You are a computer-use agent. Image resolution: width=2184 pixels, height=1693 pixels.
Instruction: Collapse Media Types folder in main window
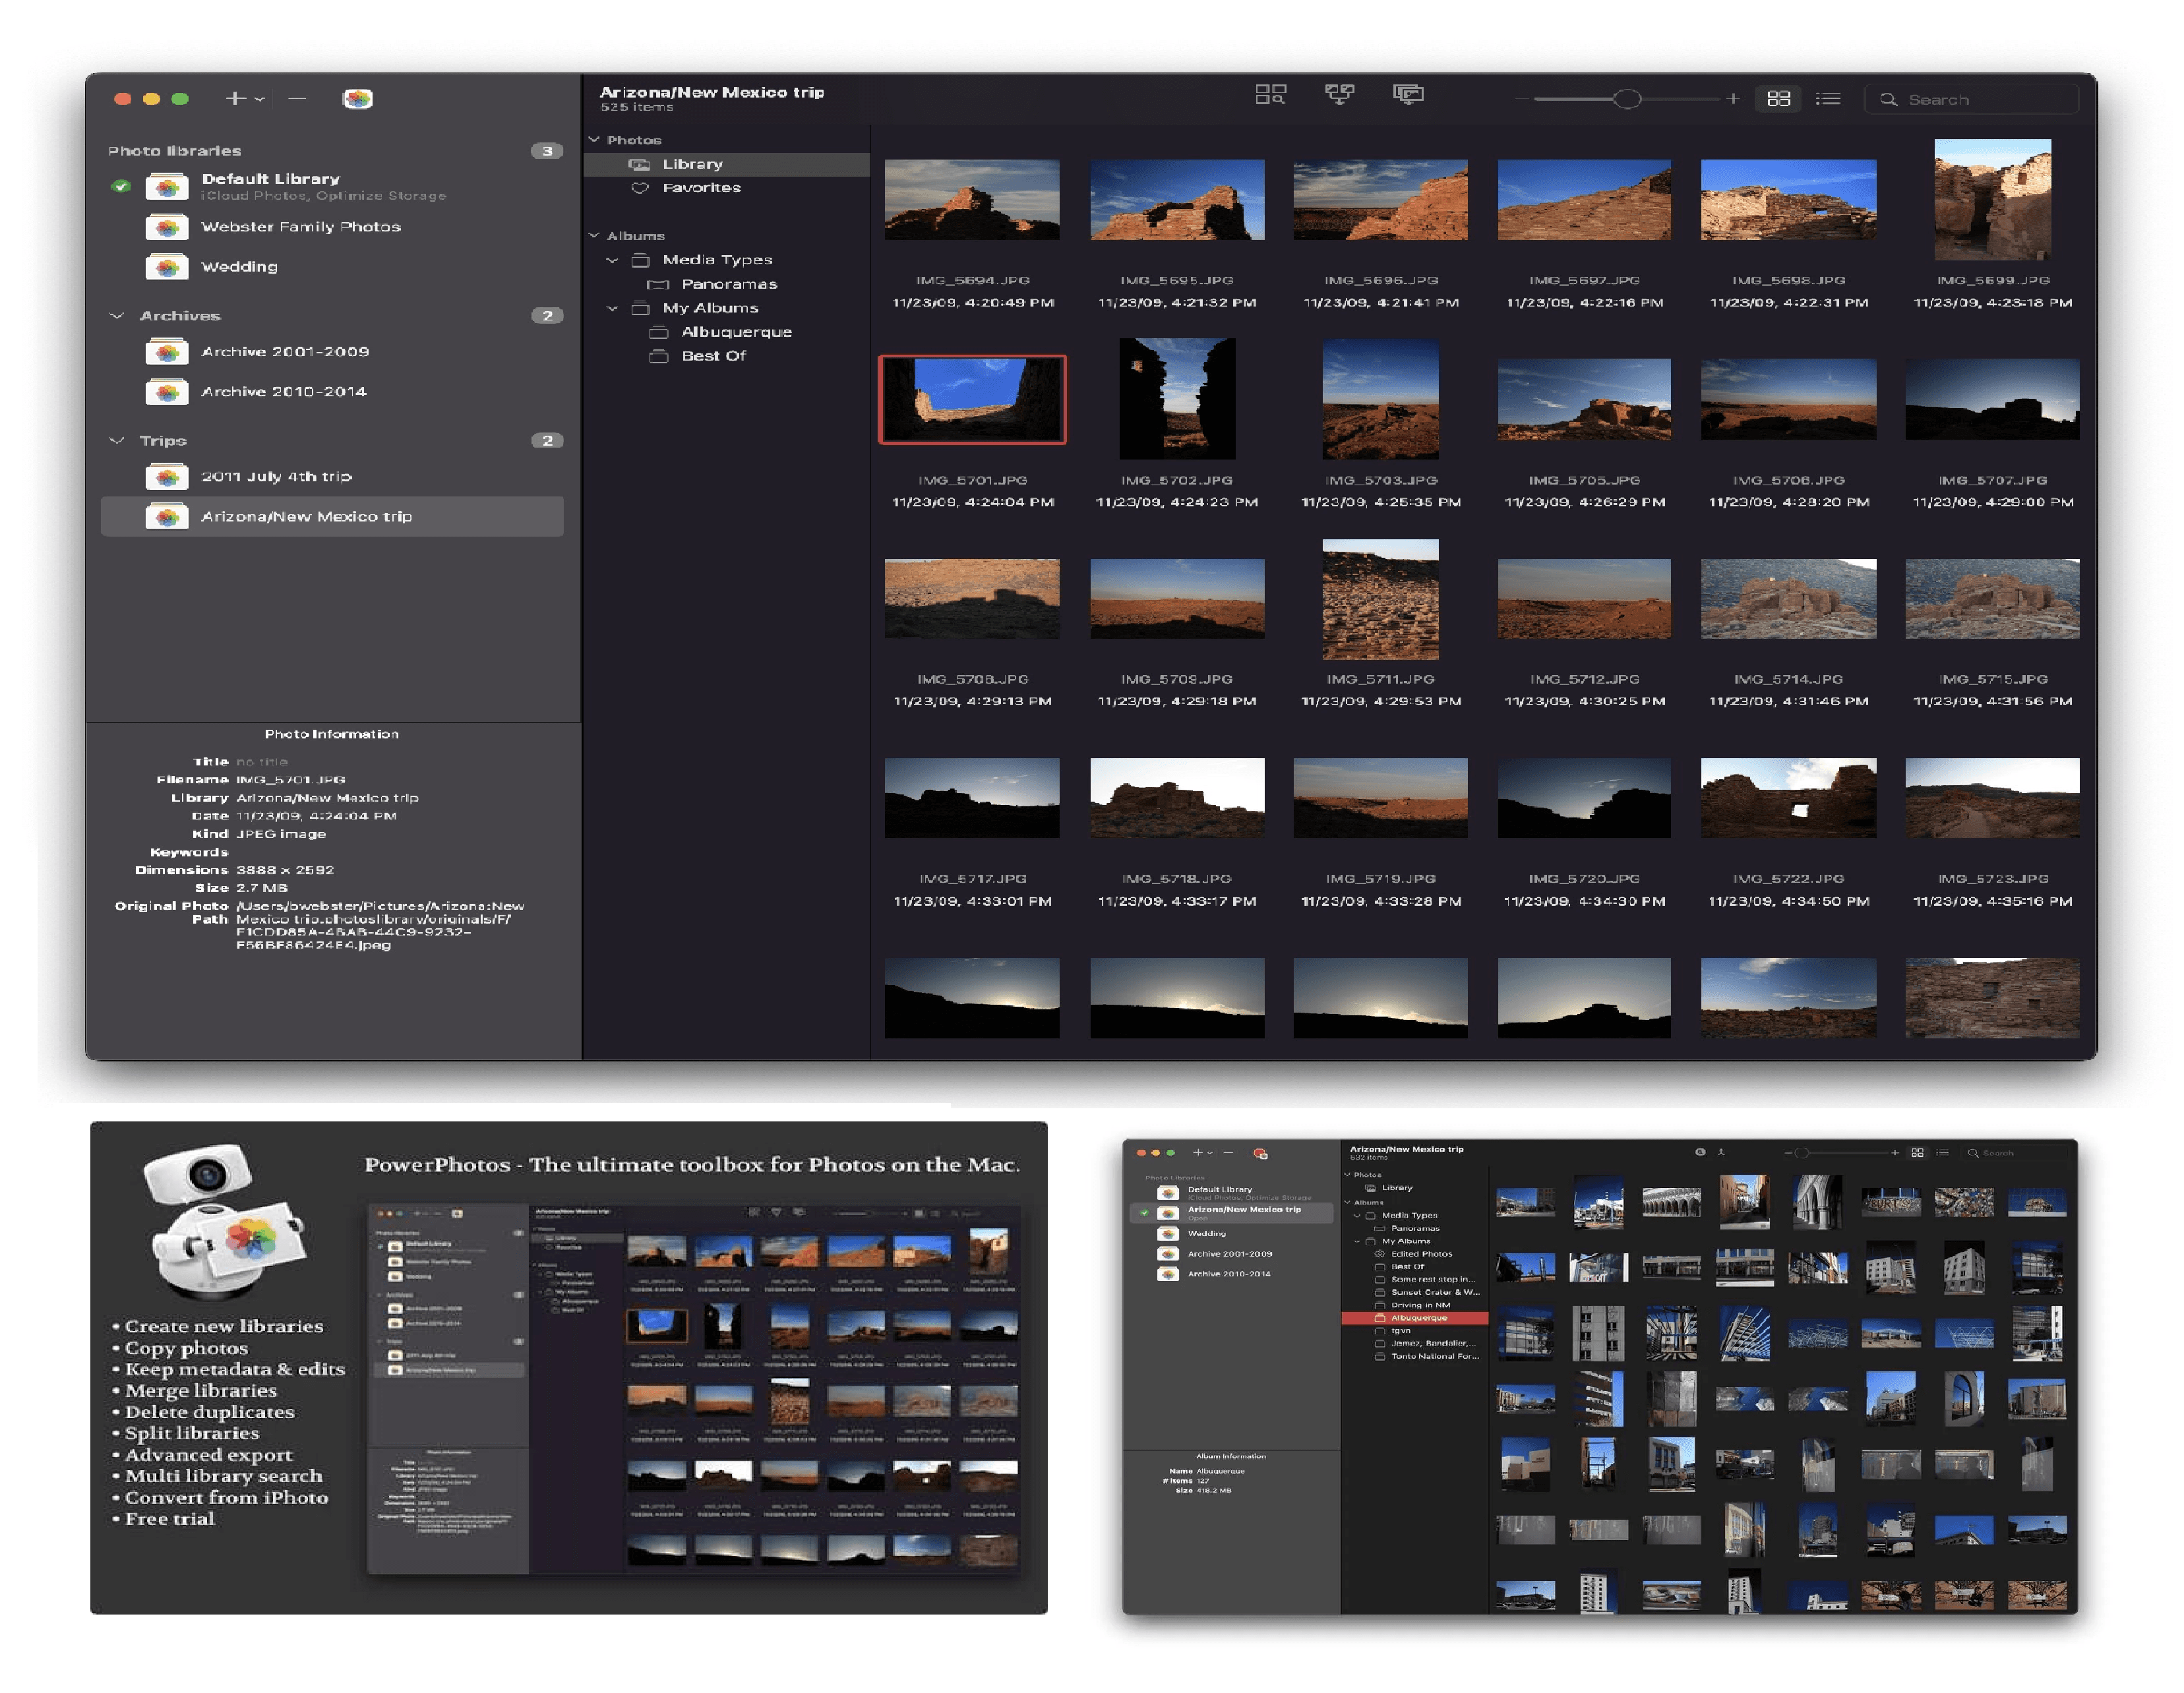tap(612, 260)
